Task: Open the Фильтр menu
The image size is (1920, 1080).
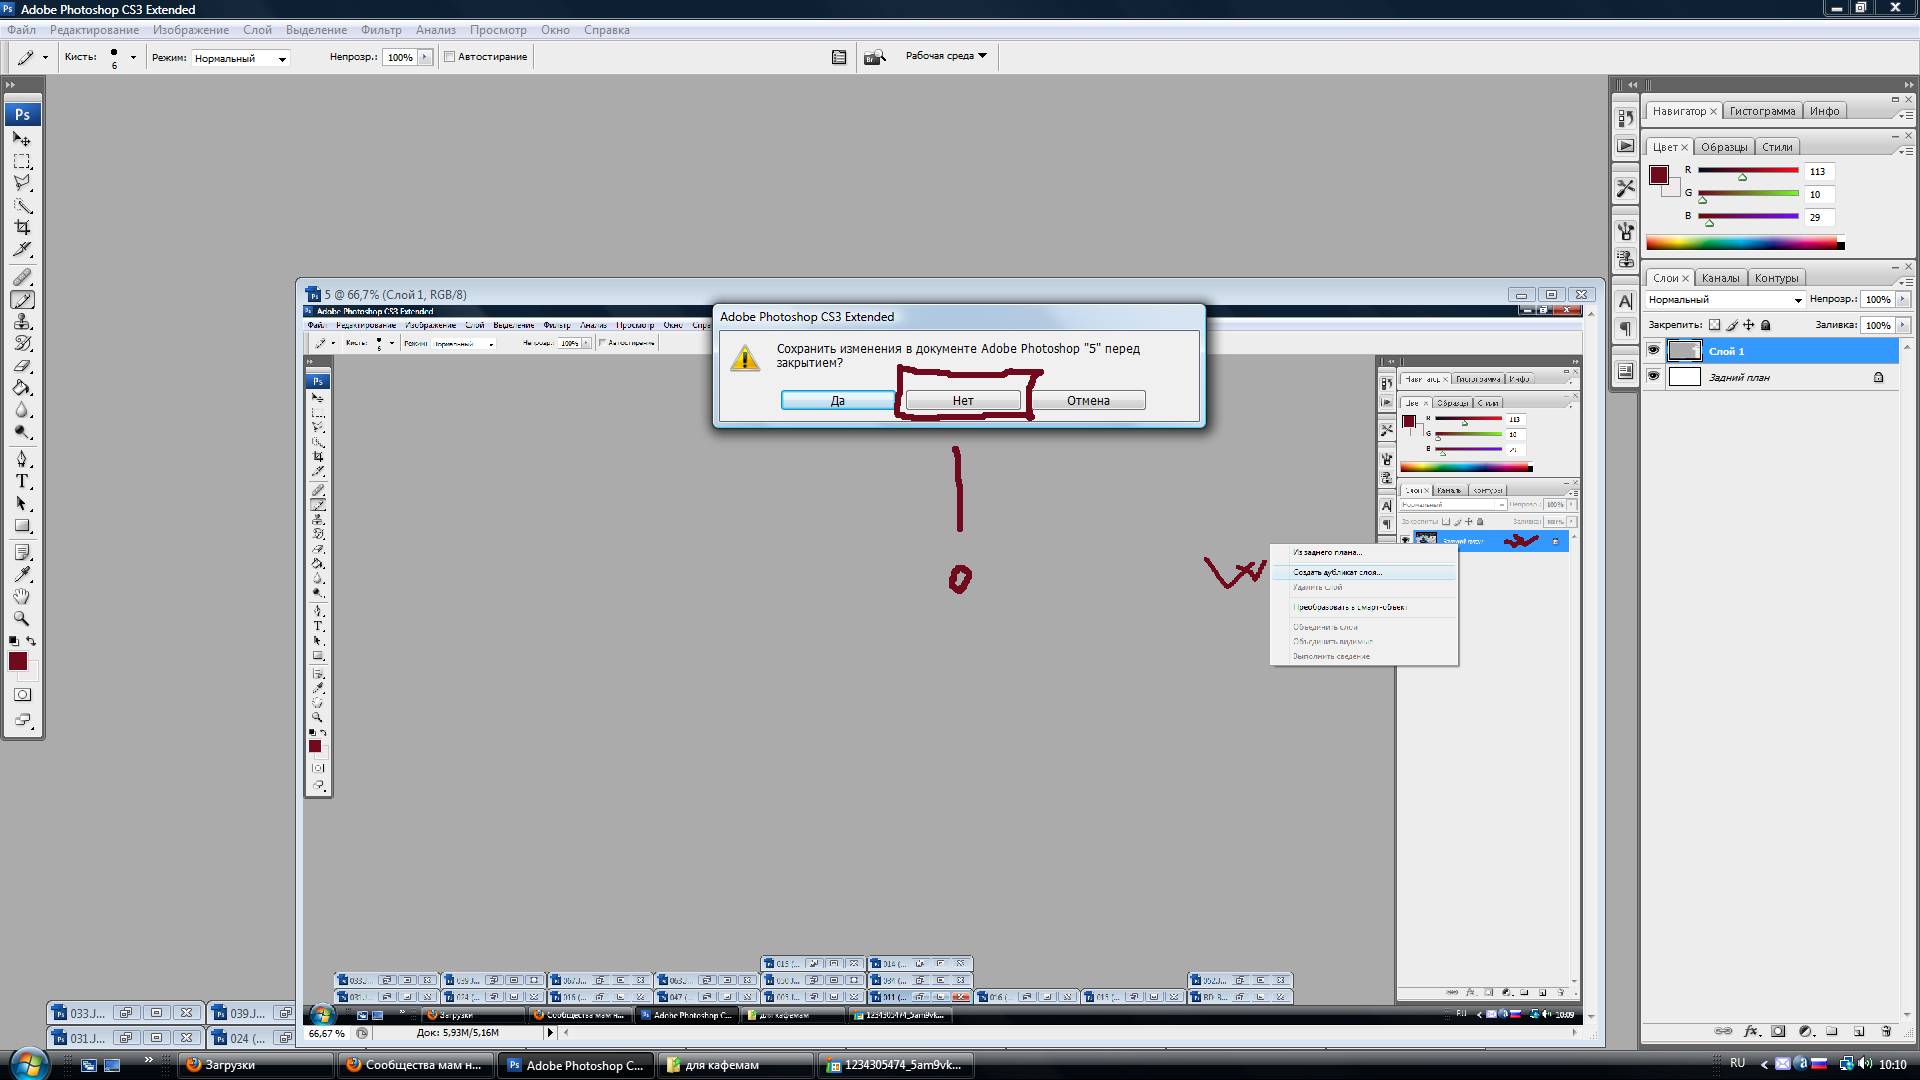Action: pos(381,30)
